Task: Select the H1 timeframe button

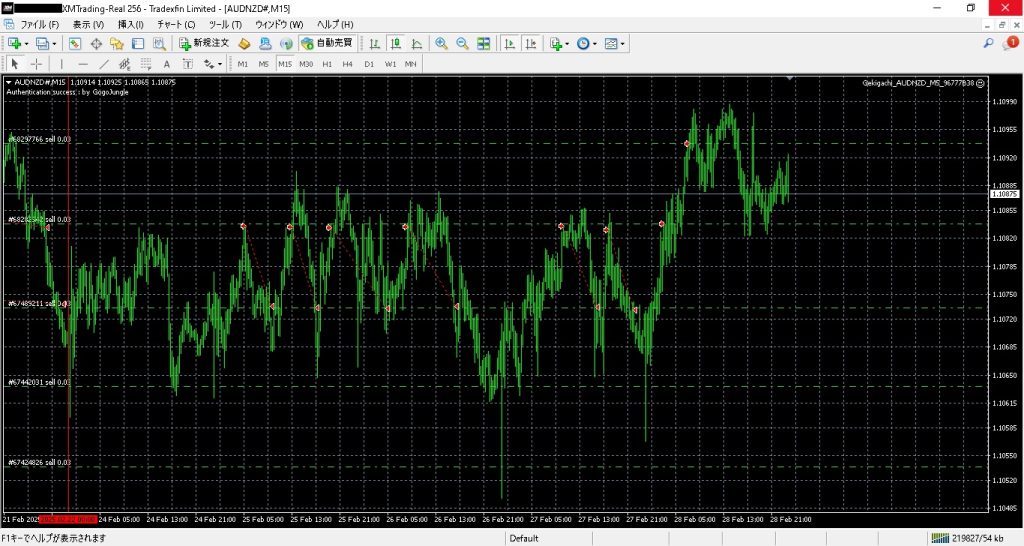Action: 327,64
